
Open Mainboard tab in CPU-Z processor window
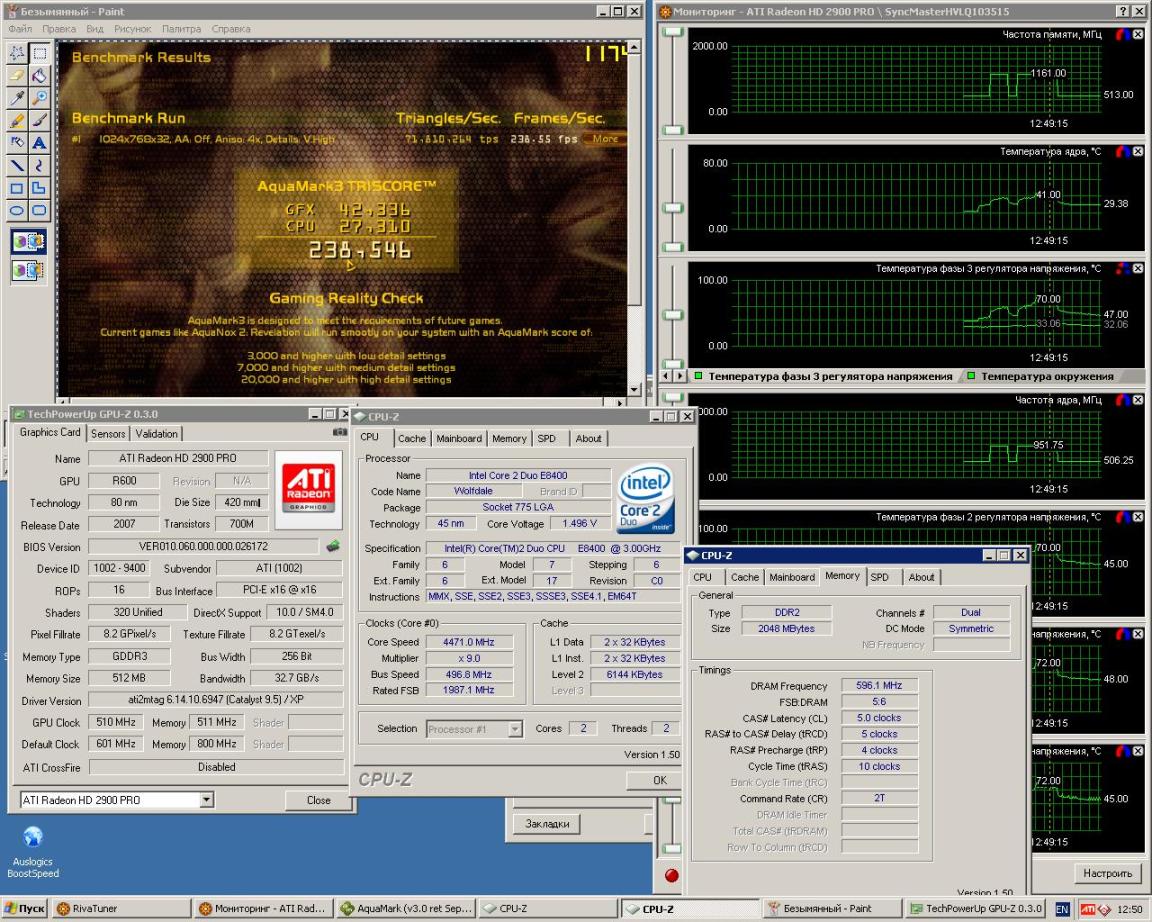click(459, 439)
